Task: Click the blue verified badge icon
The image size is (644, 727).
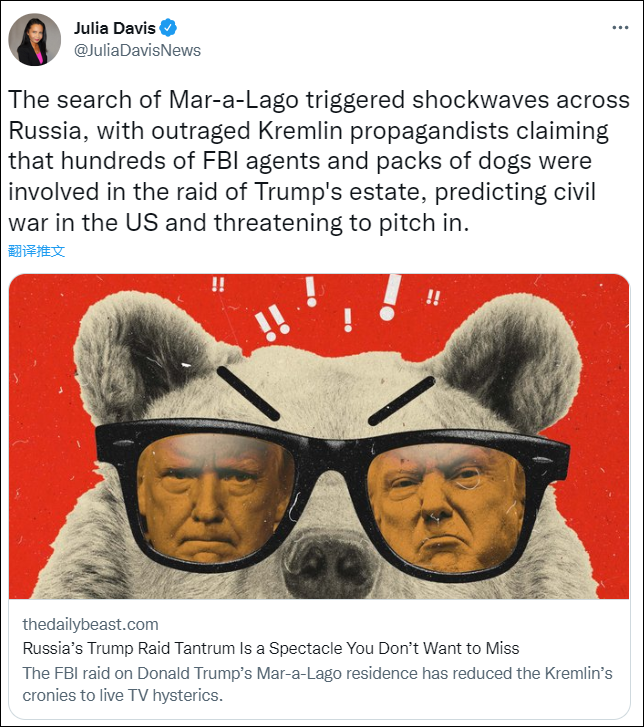Action: tap(168, 28)
